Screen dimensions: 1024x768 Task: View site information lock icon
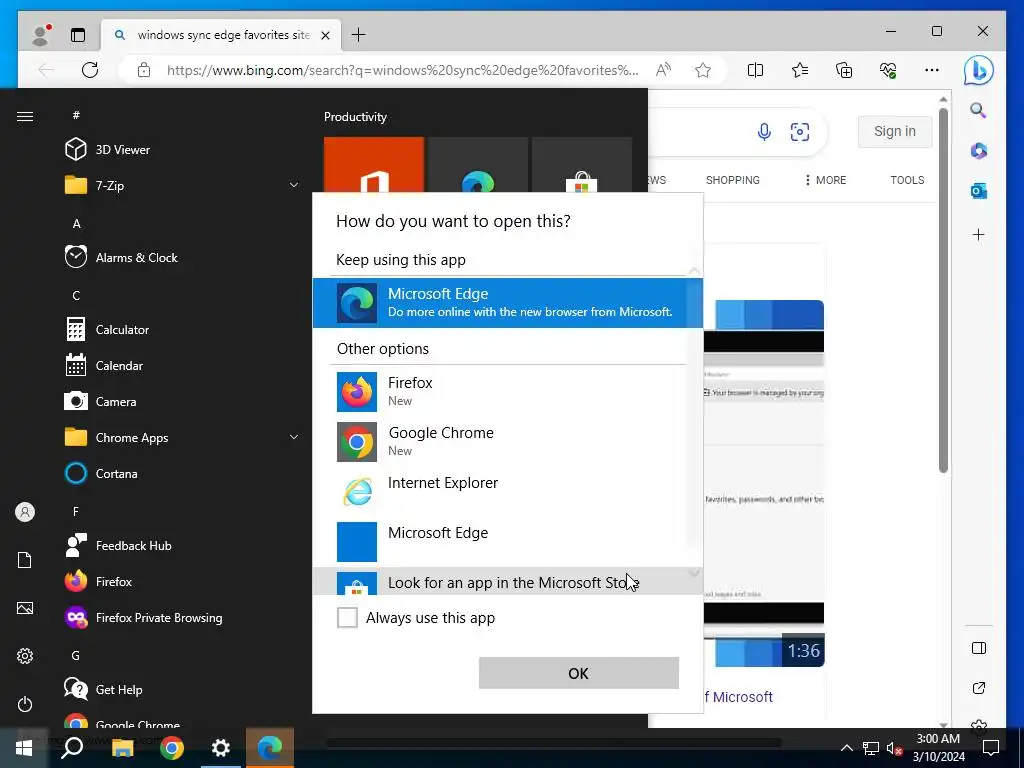(144, 70)
